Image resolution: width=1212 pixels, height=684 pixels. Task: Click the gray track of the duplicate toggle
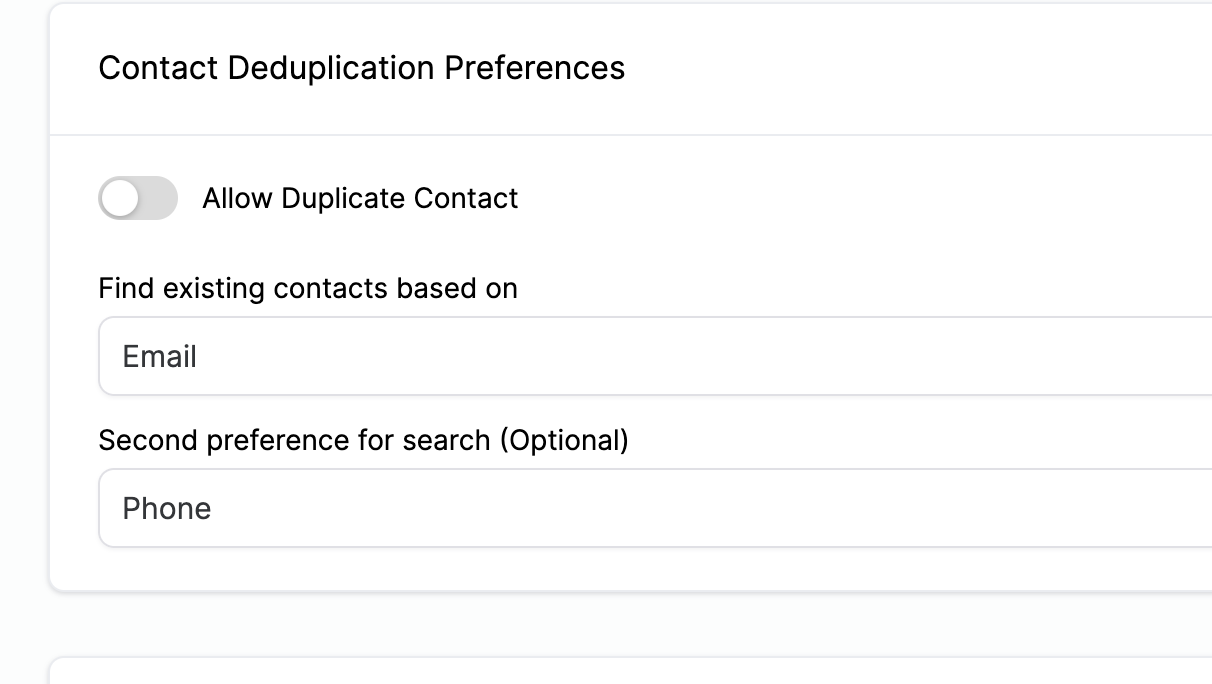[158, 198]
